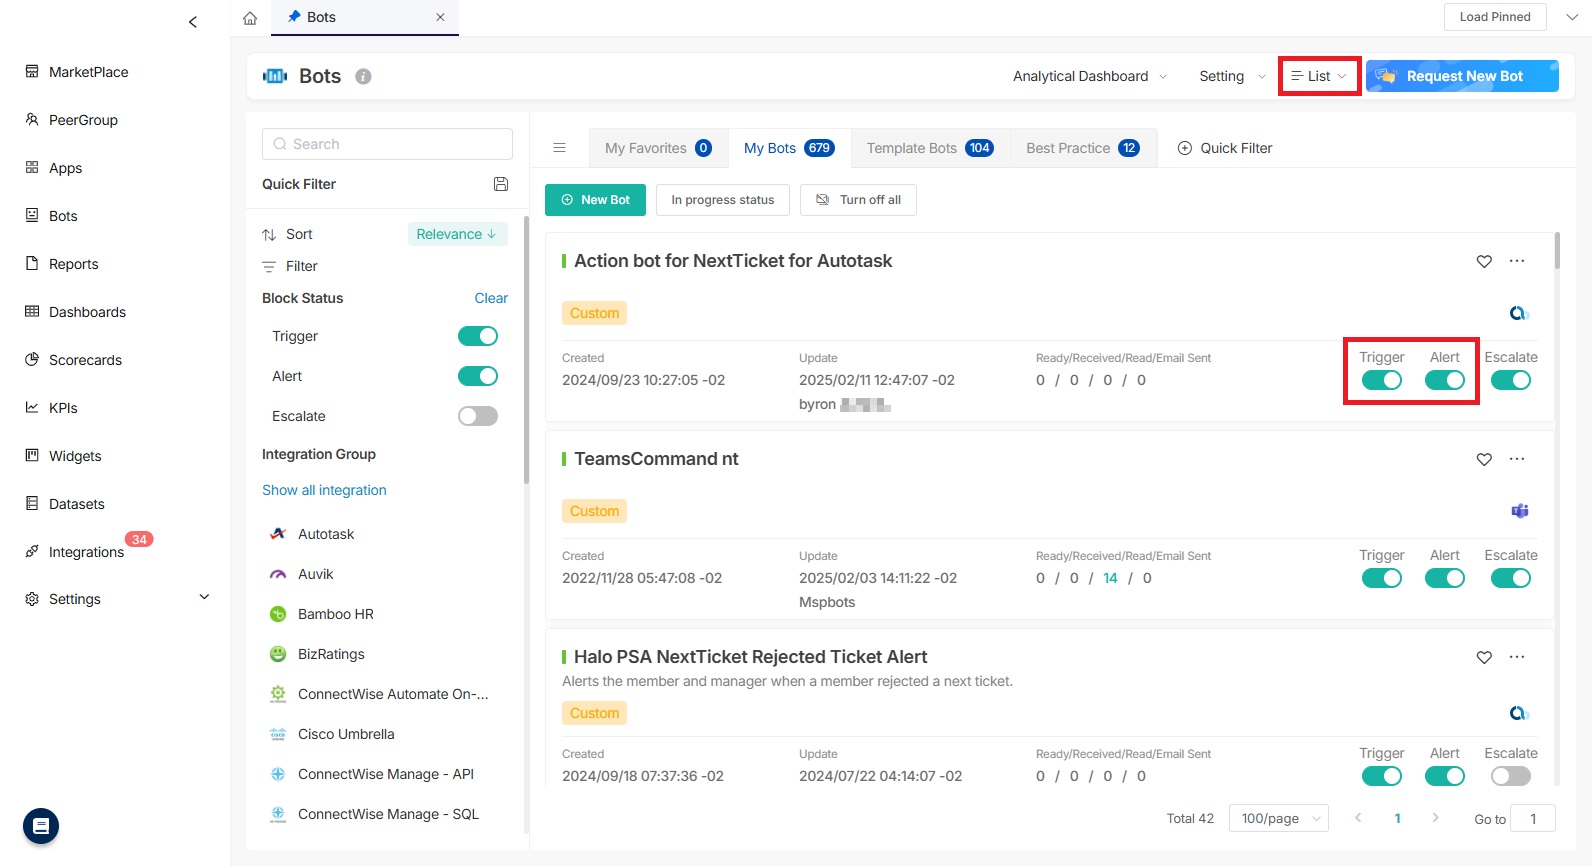This screenshot has width=1592, height=866.
Task: Click the bot Search input field
Action: click(388, 144)
